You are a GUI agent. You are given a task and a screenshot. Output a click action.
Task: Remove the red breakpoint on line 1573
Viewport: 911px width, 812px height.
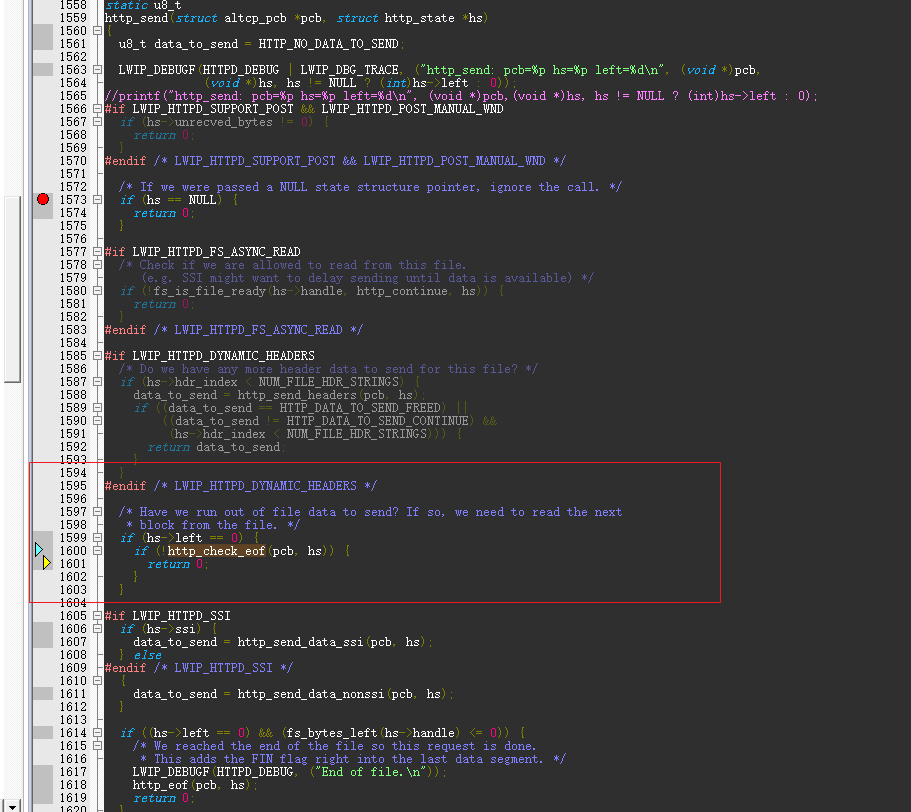(42, 200)
